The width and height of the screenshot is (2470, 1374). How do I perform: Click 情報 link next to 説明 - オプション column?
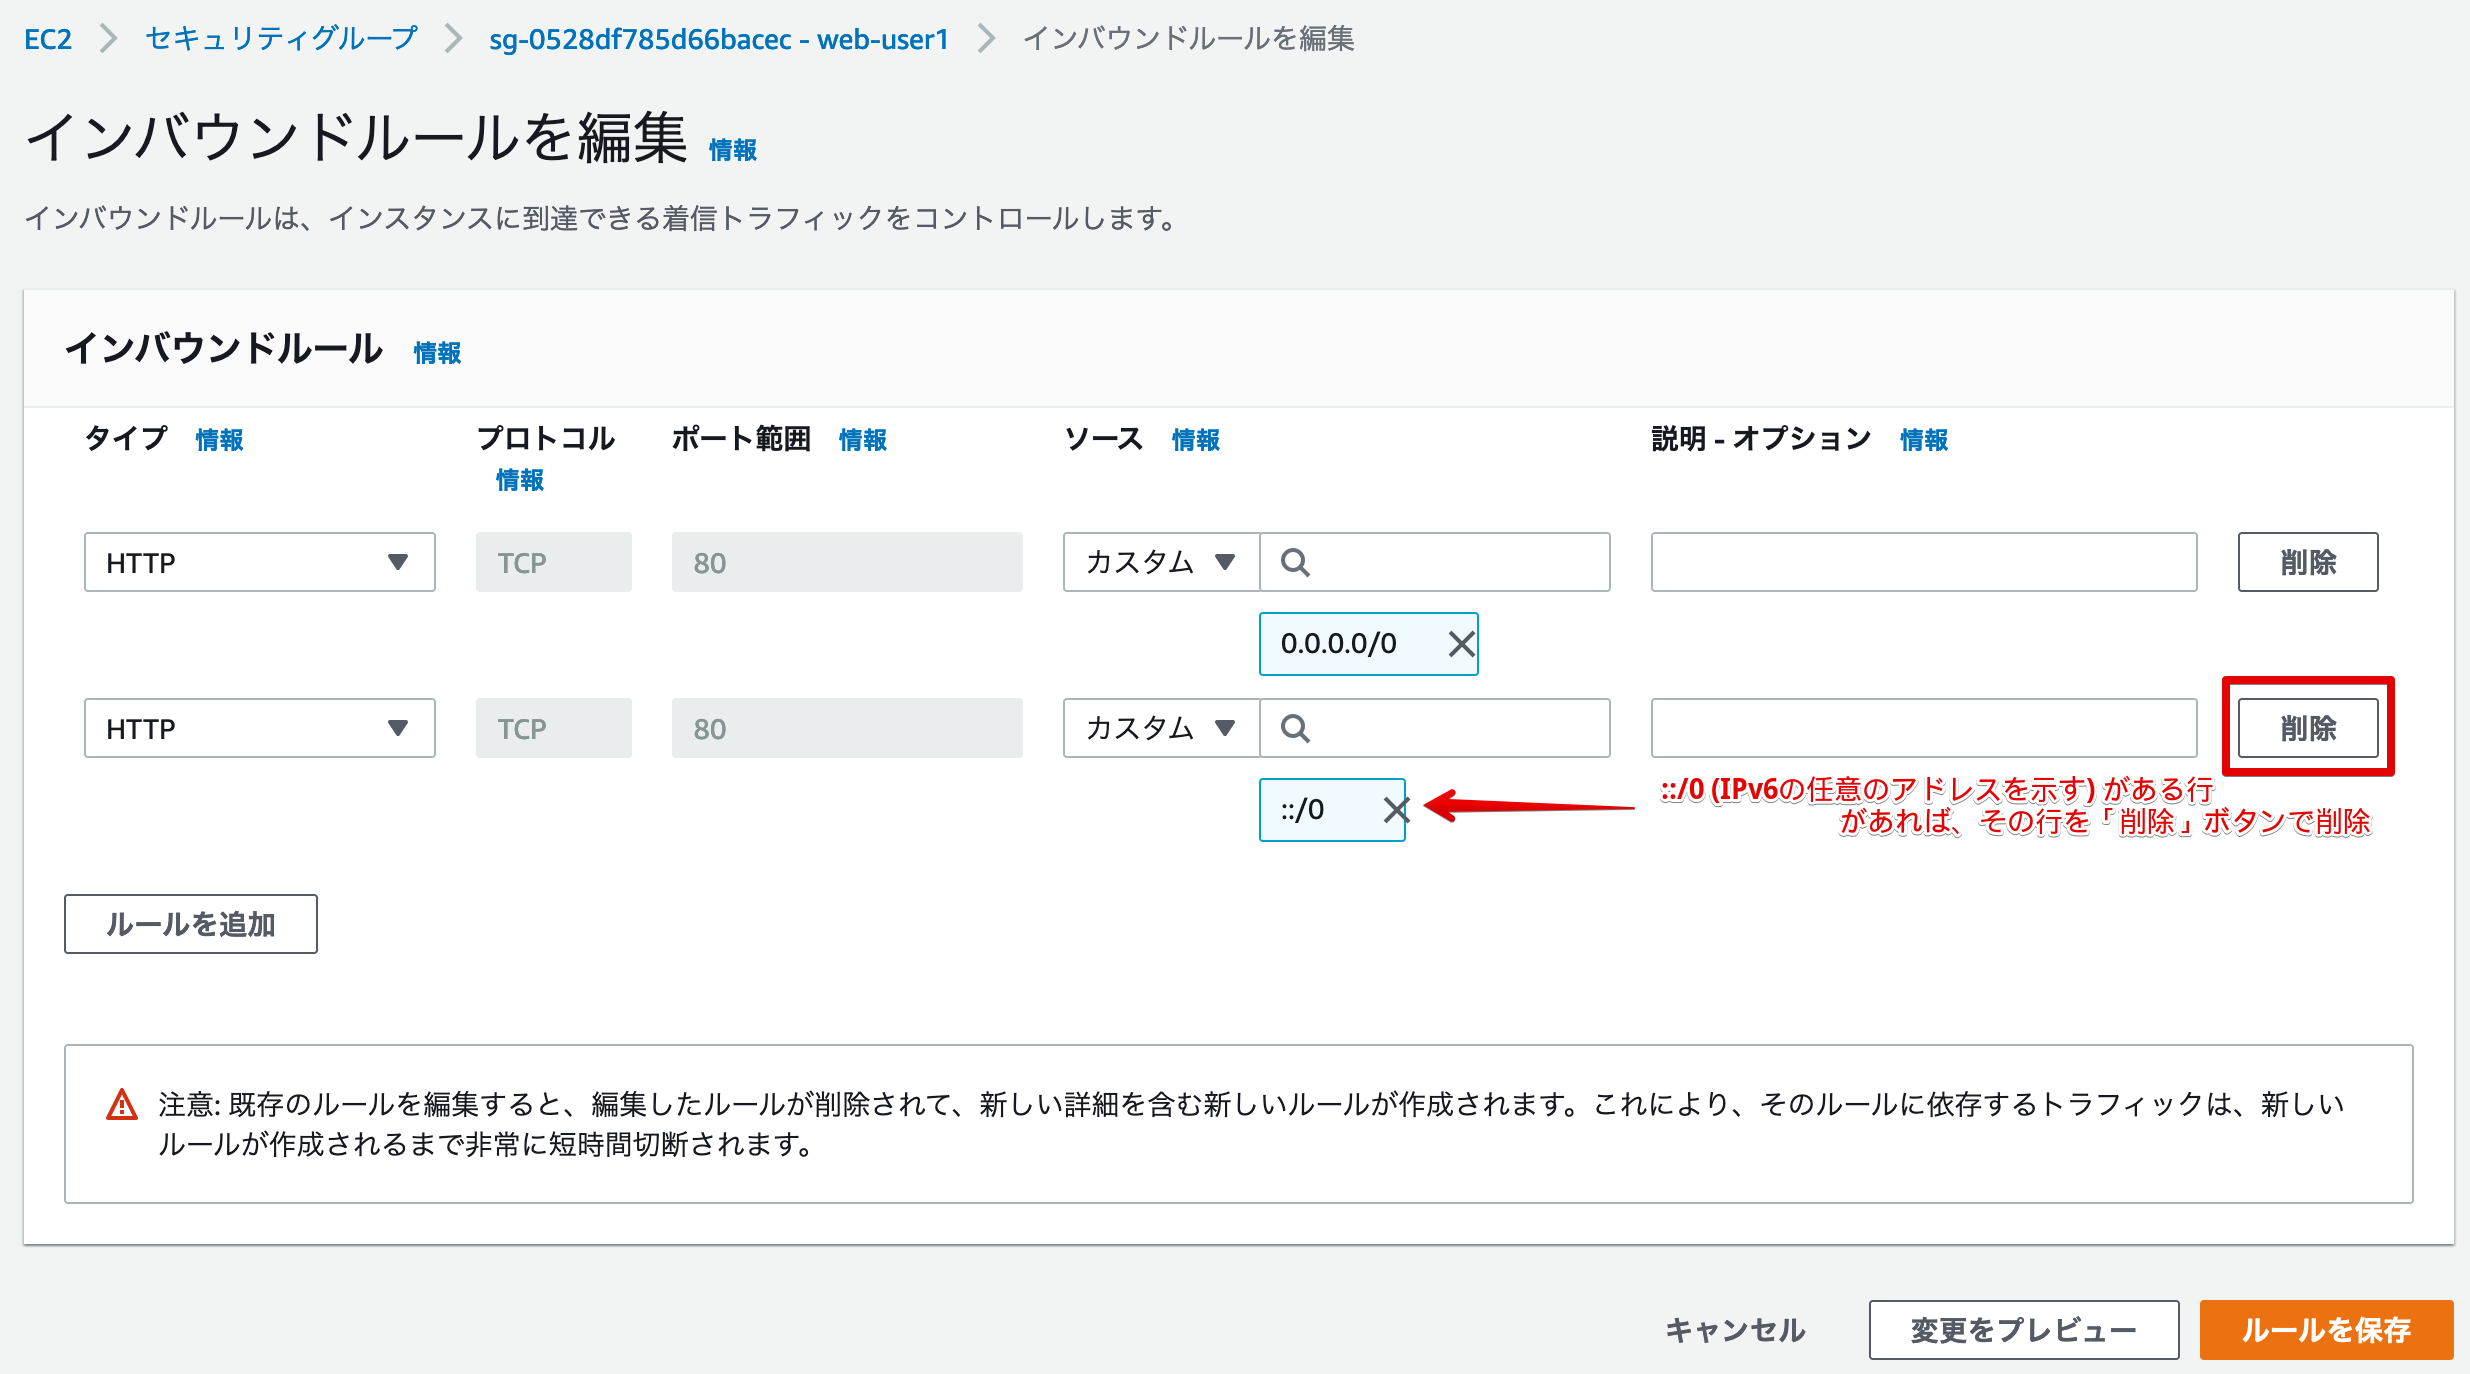pyautogui.click(x=1924, y=440)
